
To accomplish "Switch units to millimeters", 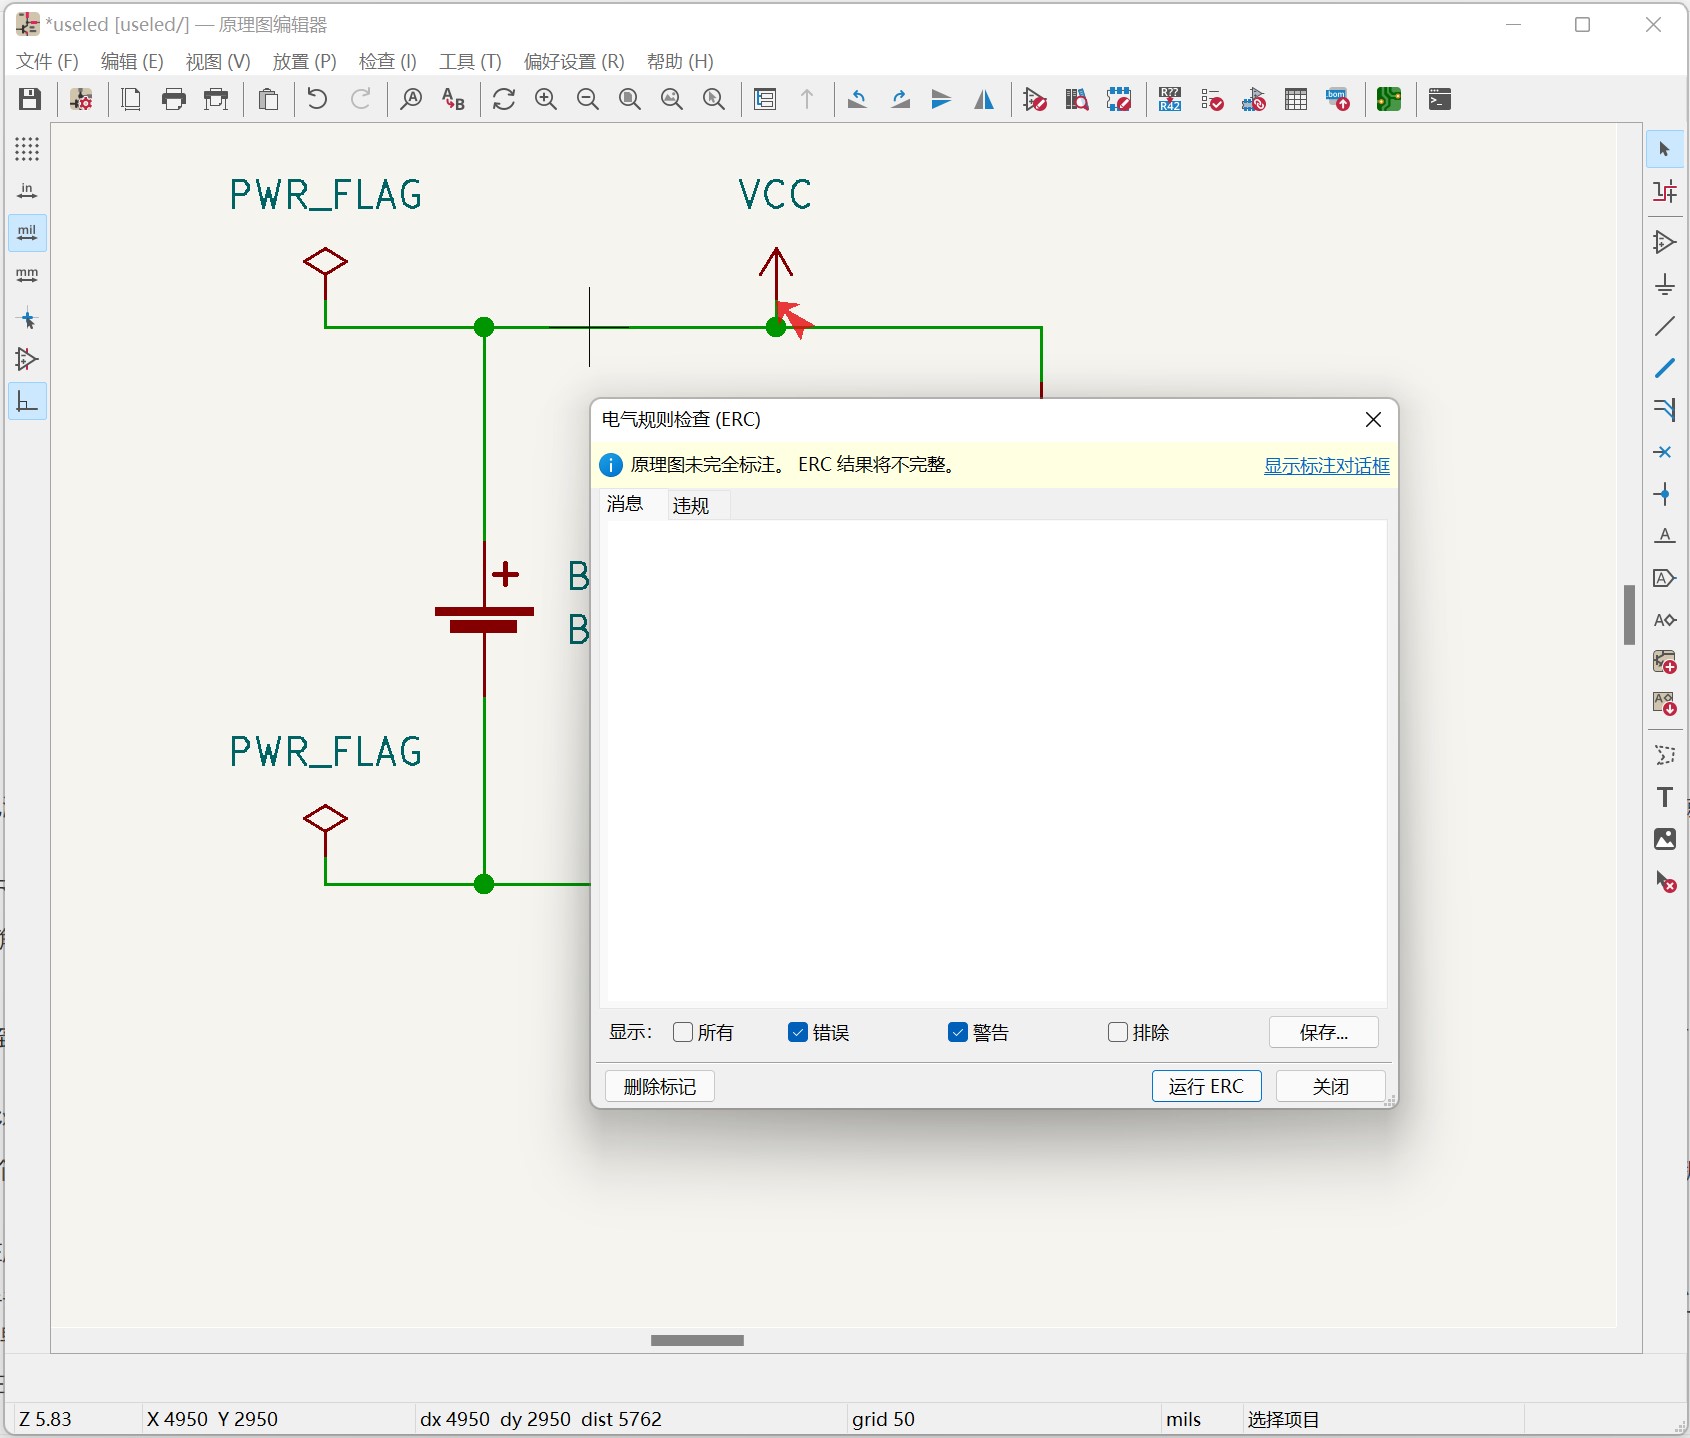I will (x=27, y=275).
